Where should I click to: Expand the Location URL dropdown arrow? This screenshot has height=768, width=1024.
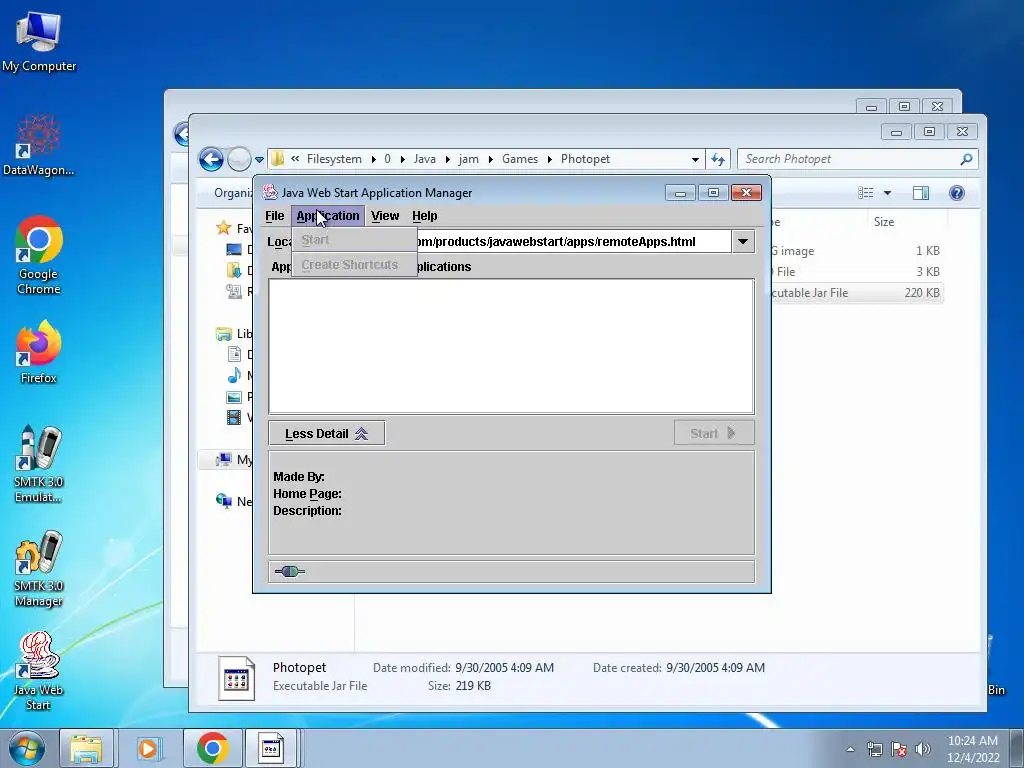[743, 242]
